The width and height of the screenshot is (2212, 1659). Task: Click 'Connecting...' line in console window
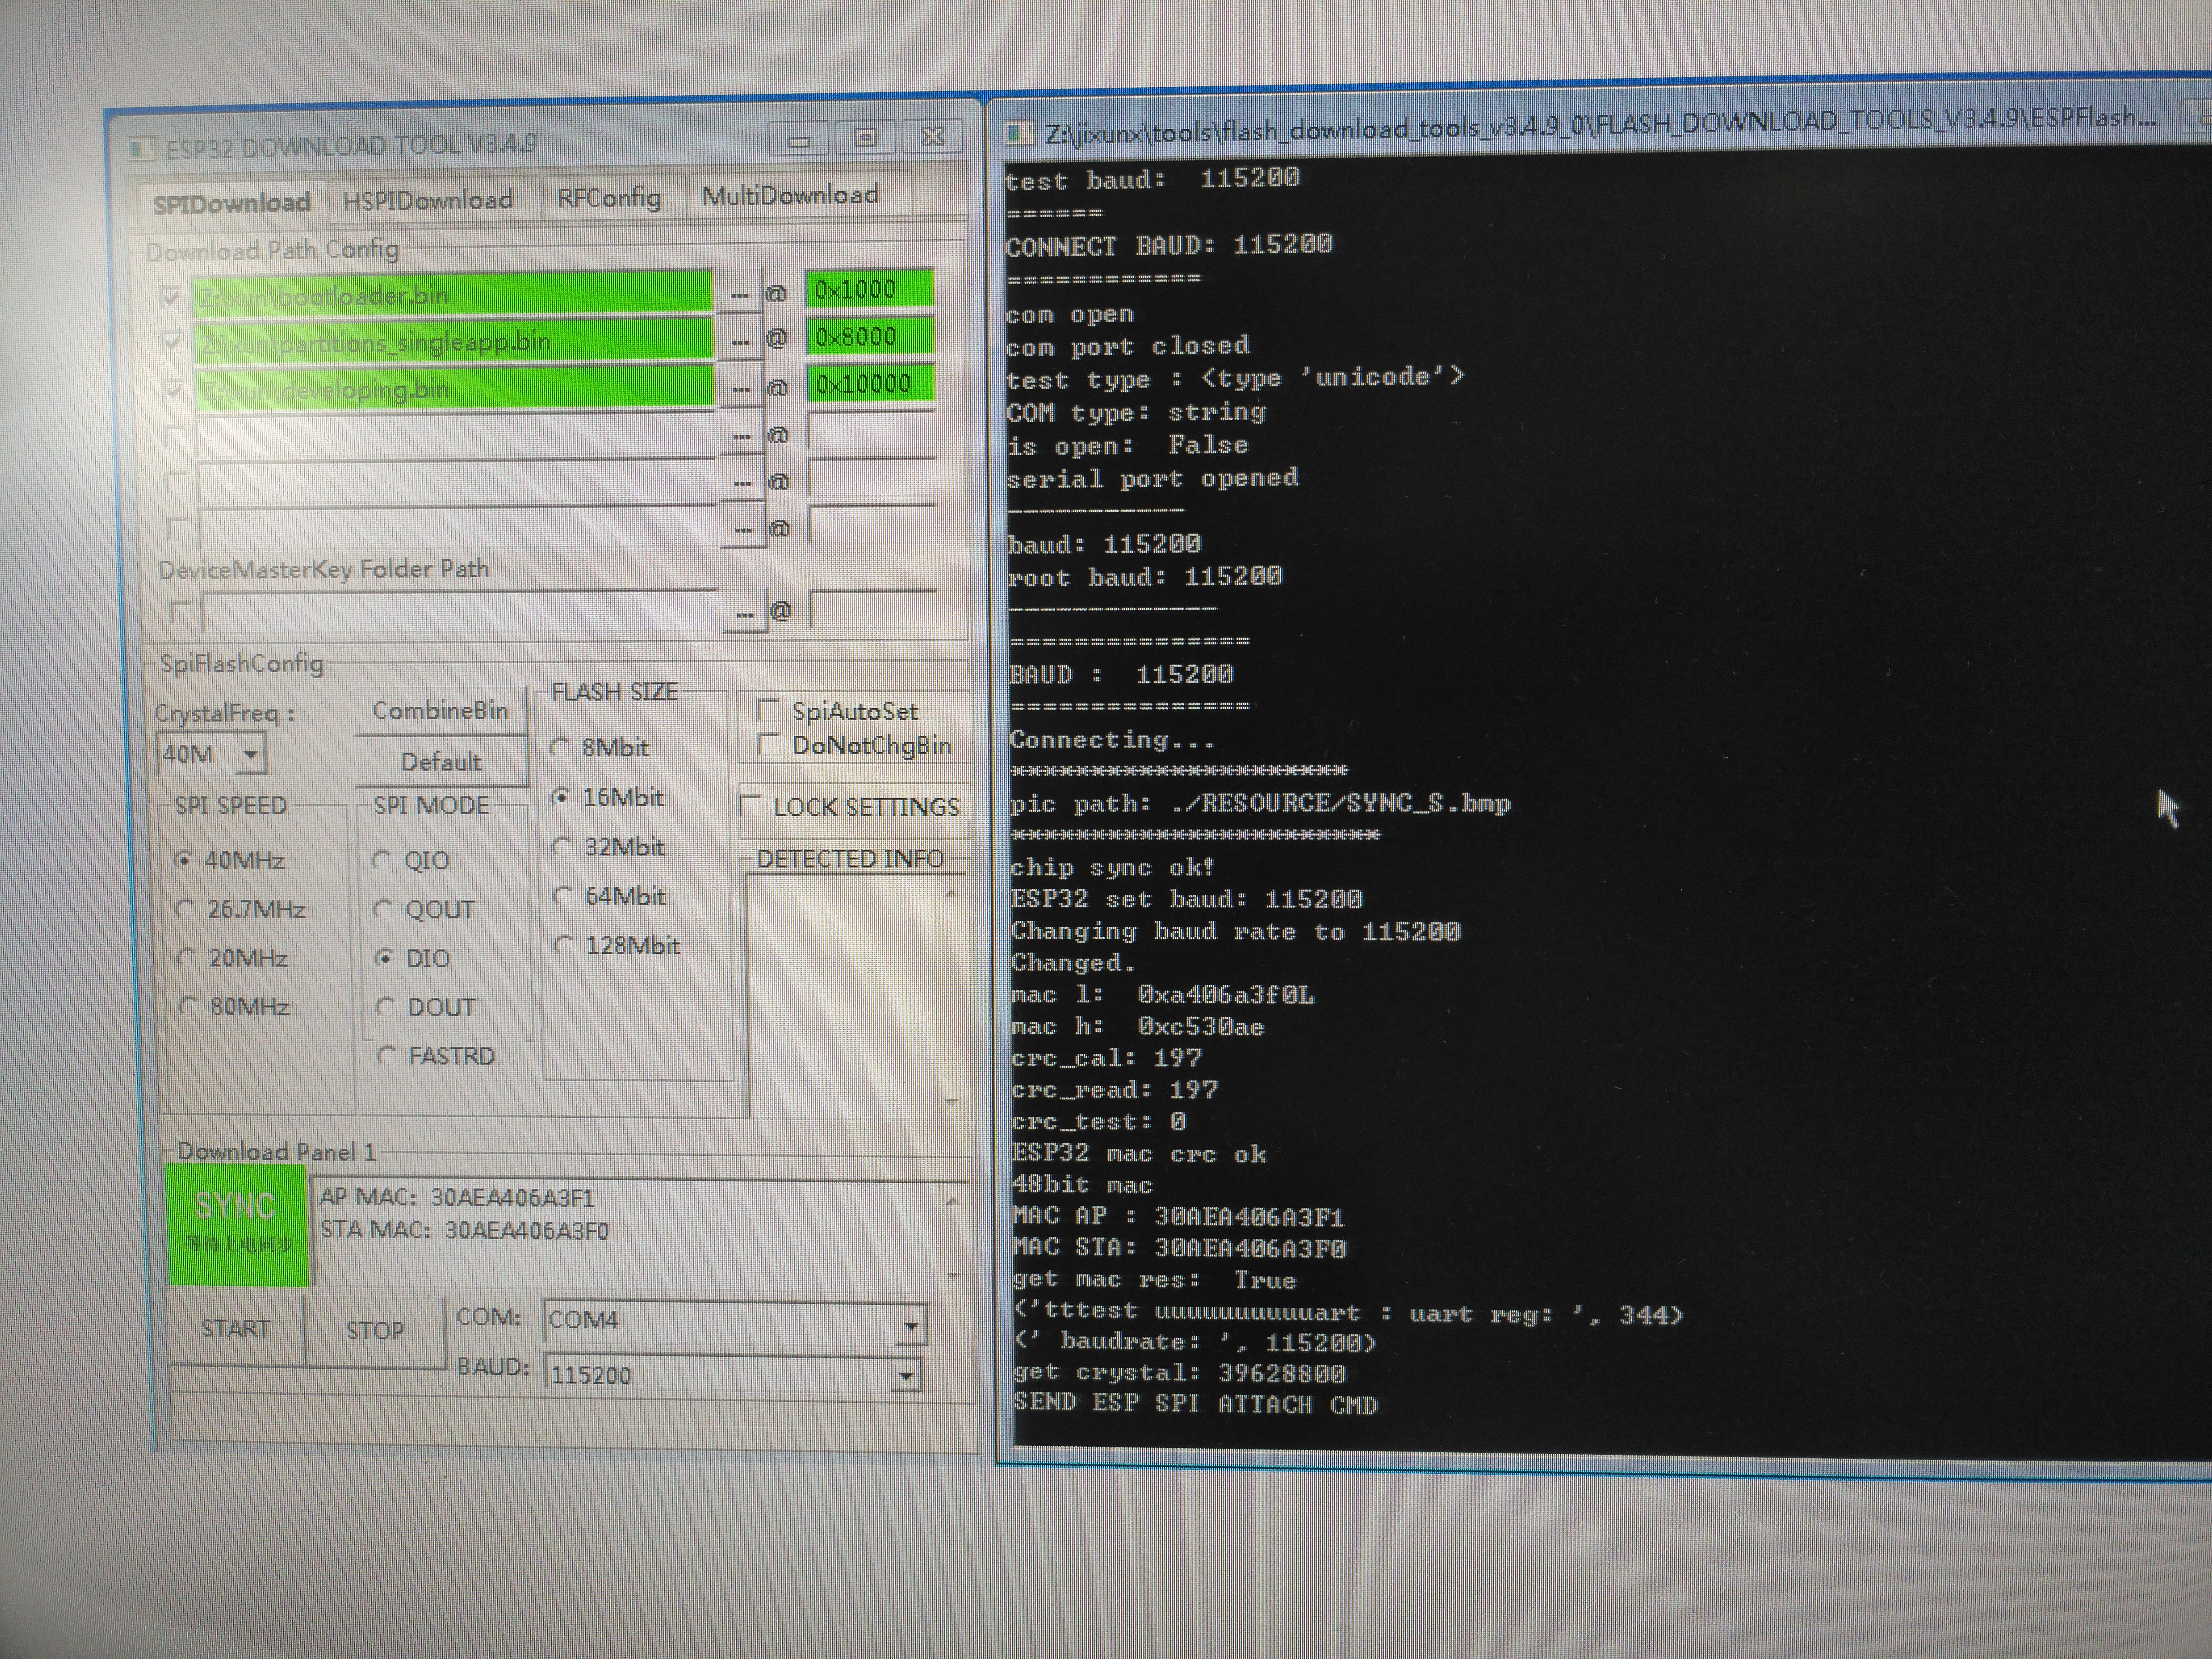click(x=1113, y=740)
